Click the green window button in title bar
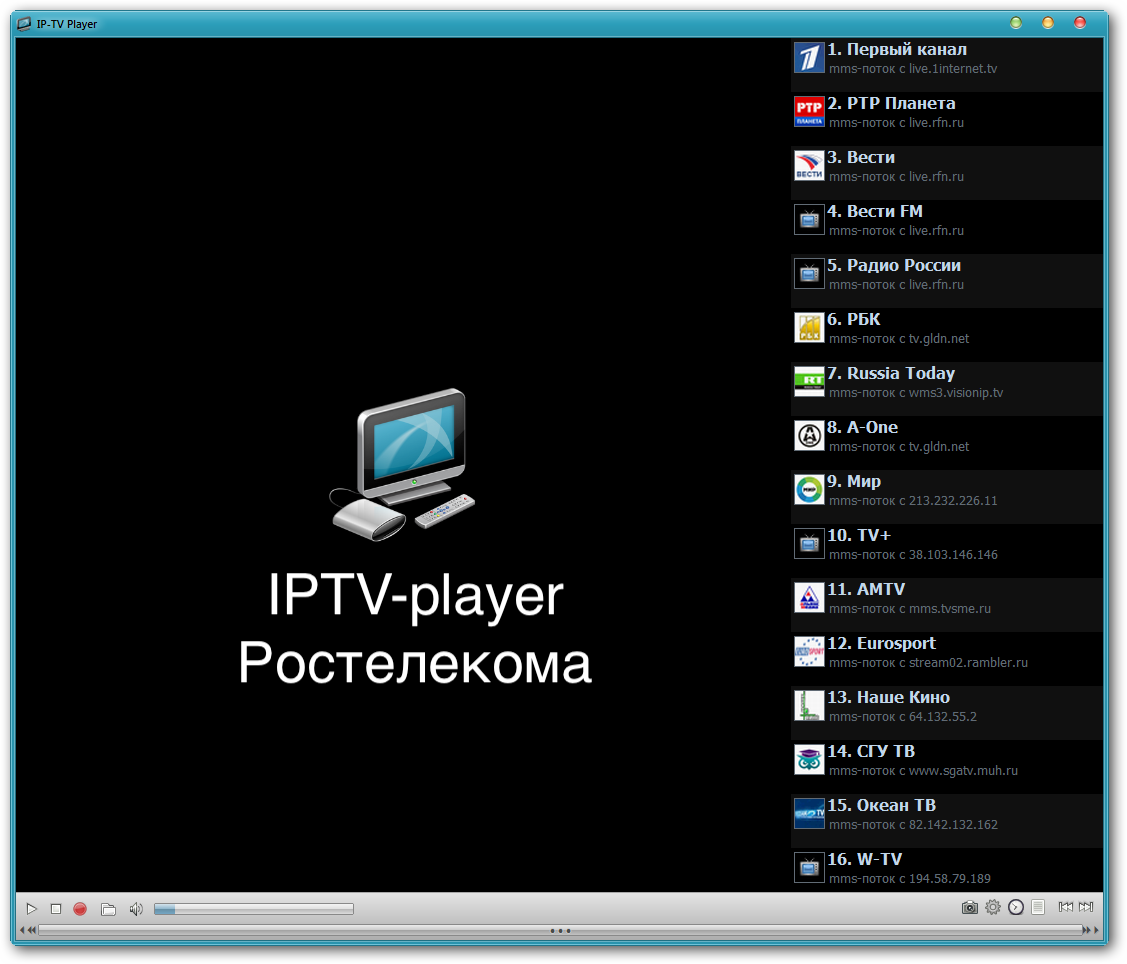1127x964 pixels. [1016, 23]
